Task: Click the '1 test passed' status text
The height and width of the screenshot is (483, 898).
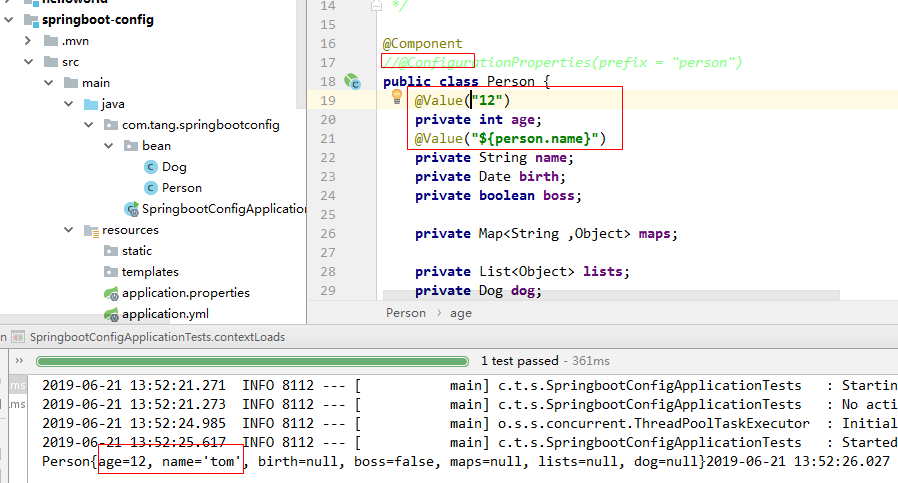Action: [x=519, y=361]
